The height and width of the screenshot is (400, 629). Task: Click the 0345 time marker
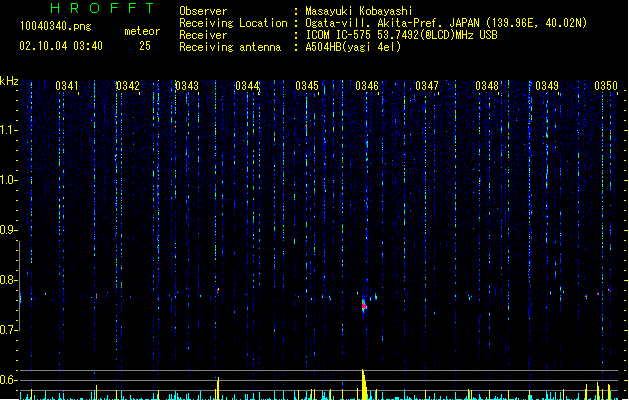(x=307, y=86)
